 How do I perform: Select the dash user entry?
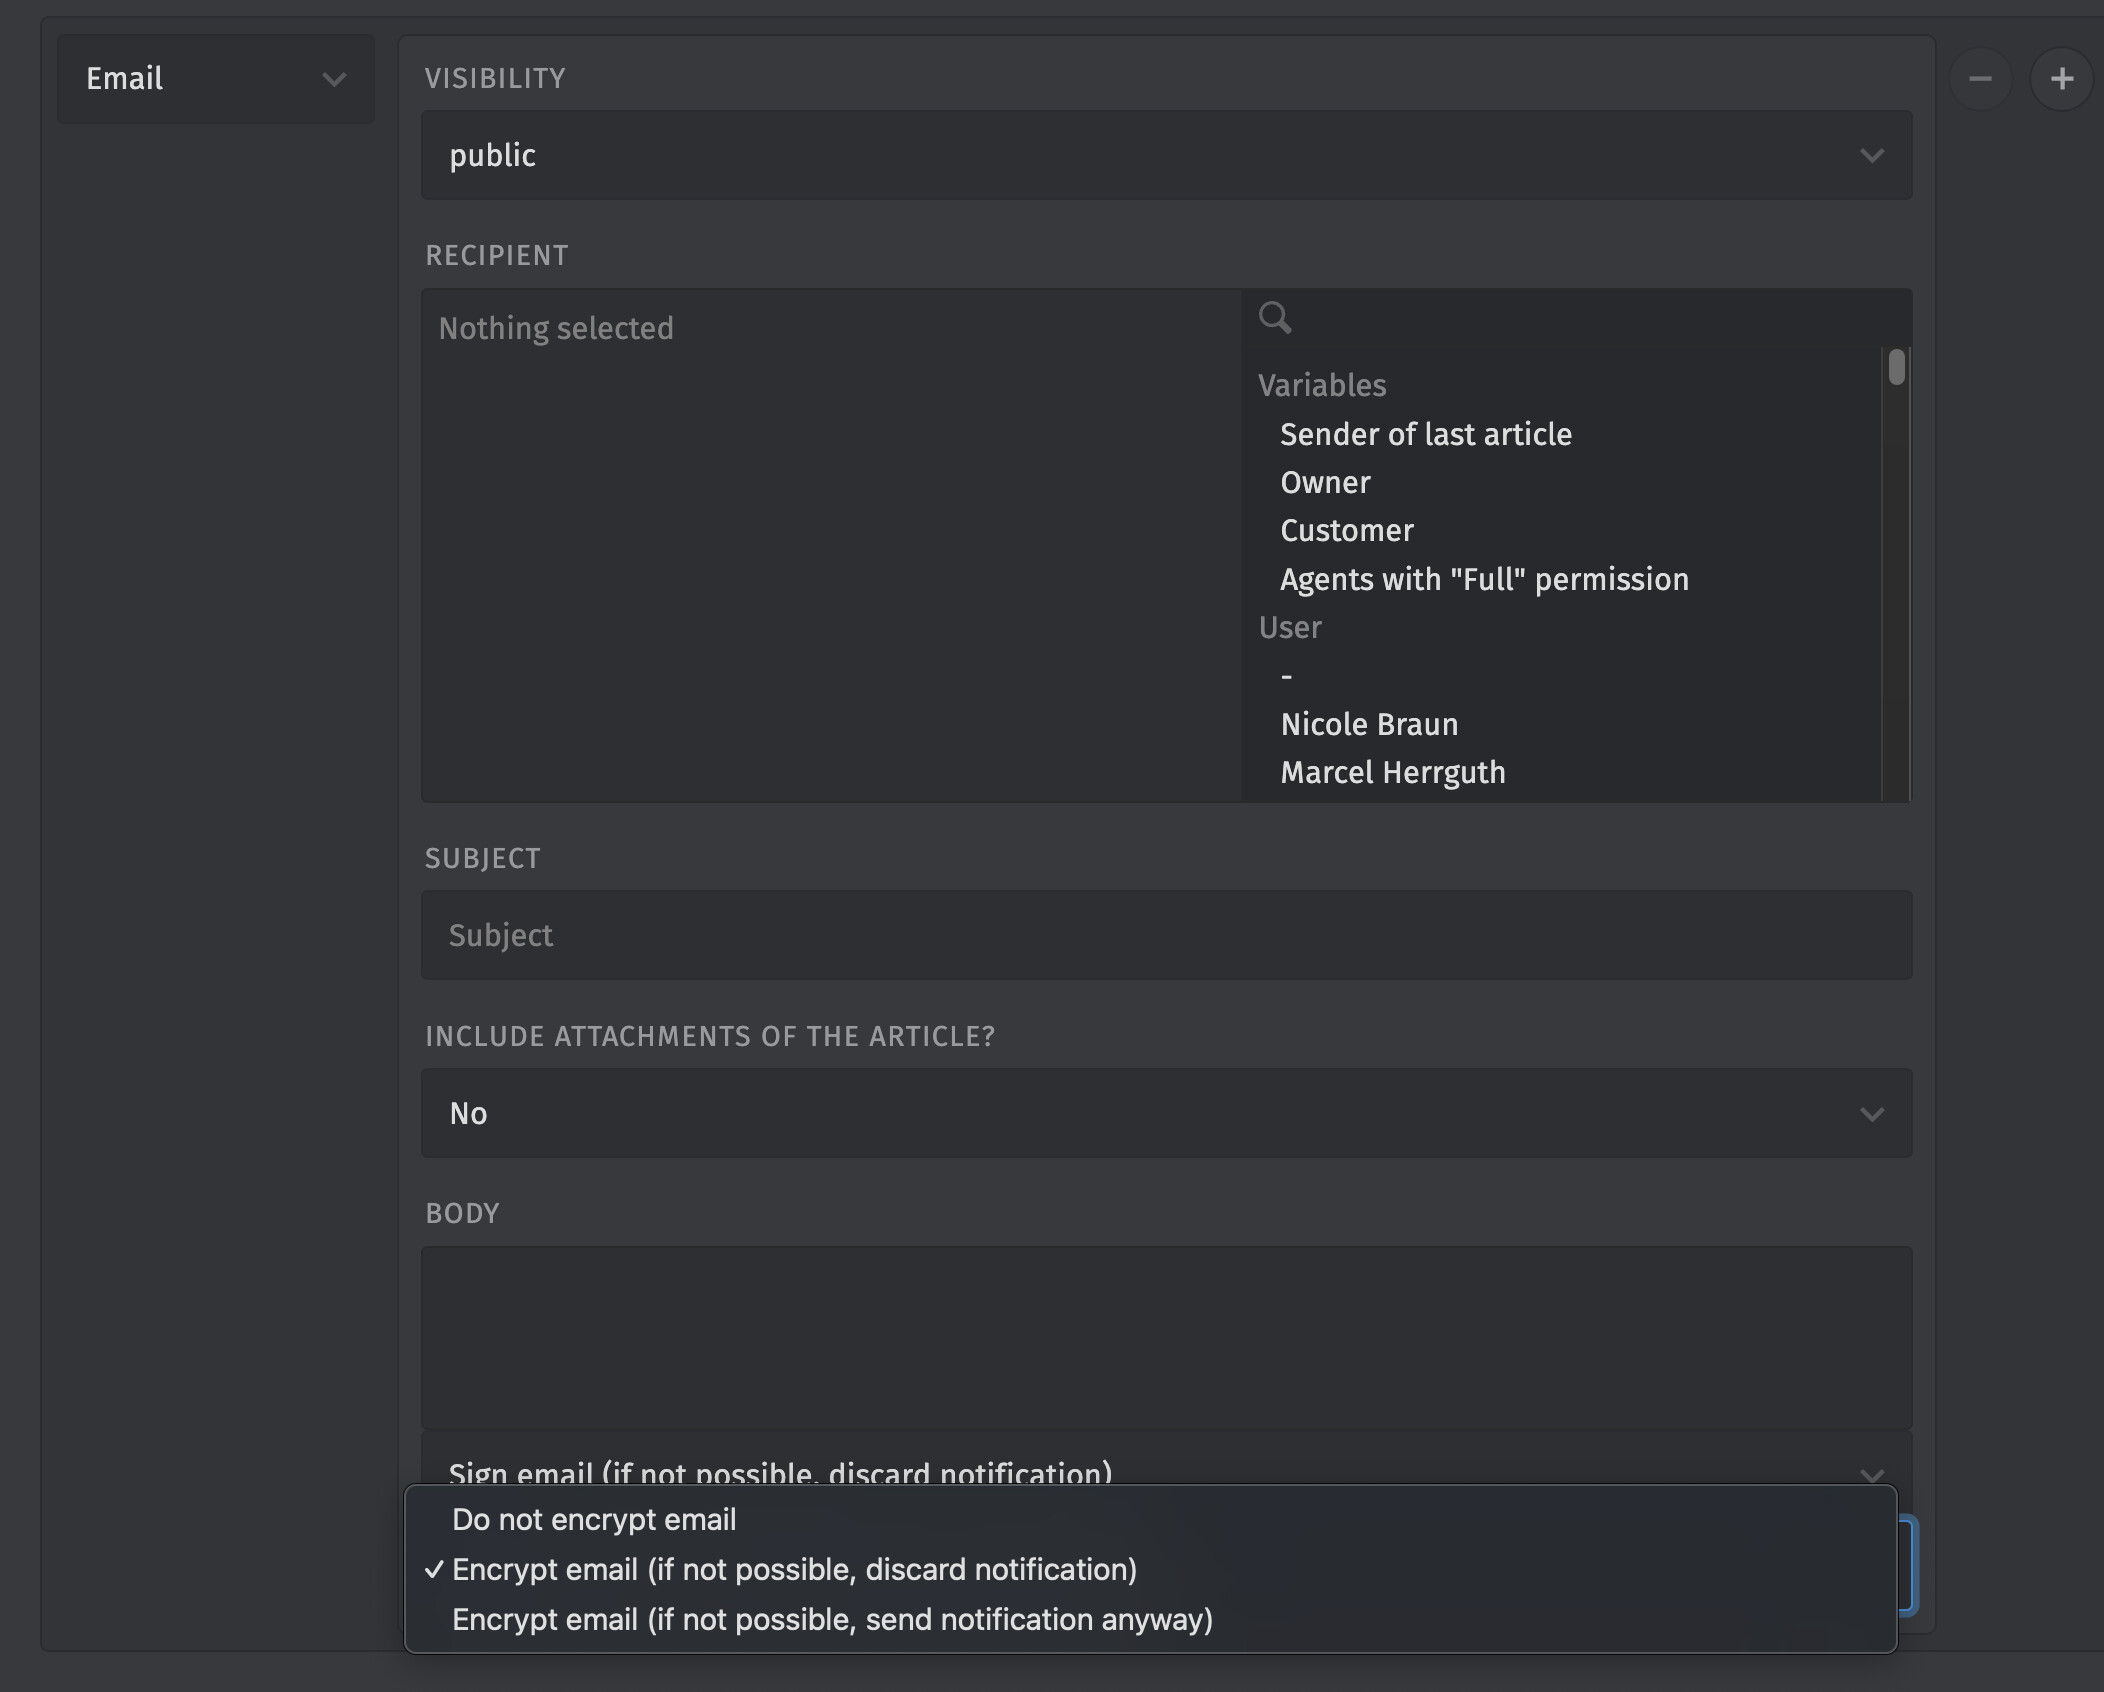1287,676
